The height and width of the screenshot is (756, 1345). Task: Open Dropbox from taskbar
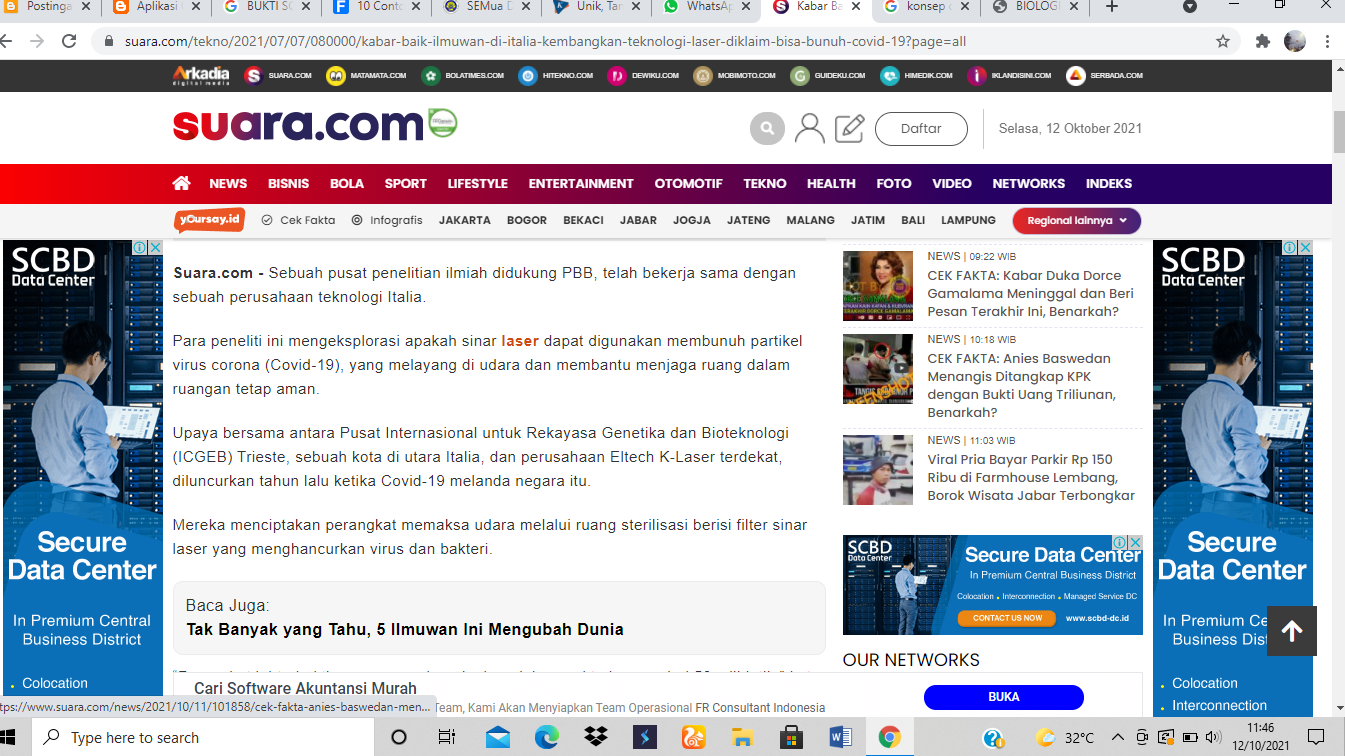595,738
